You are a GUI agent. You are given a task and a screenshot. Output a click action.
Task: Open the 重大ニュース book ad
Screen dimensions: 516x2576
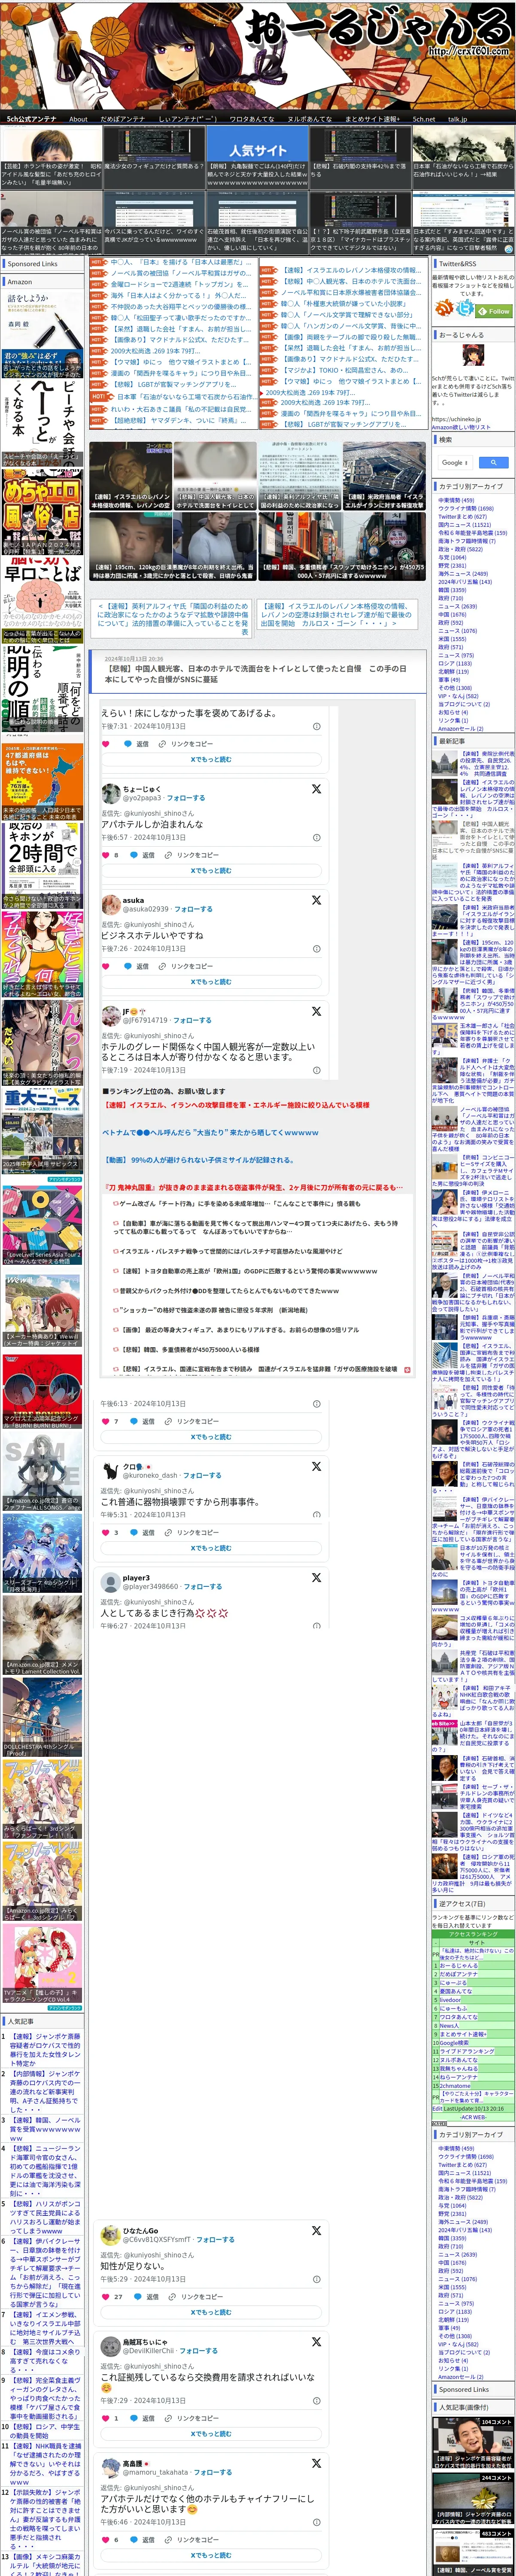click(x=42, y=1130)
